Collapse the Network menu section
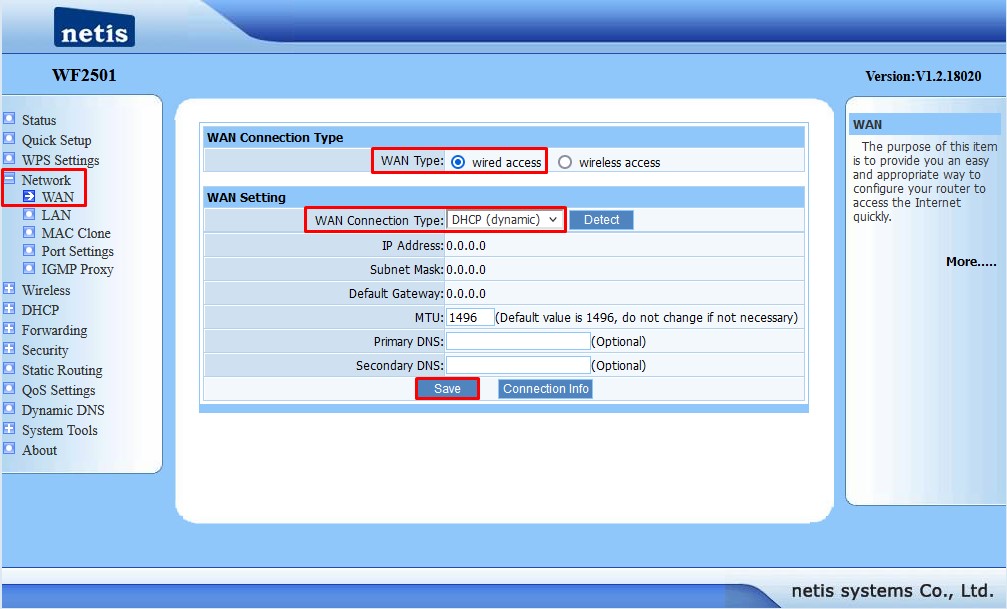This screenshot has height=609, width=1007. coord(9,179)
